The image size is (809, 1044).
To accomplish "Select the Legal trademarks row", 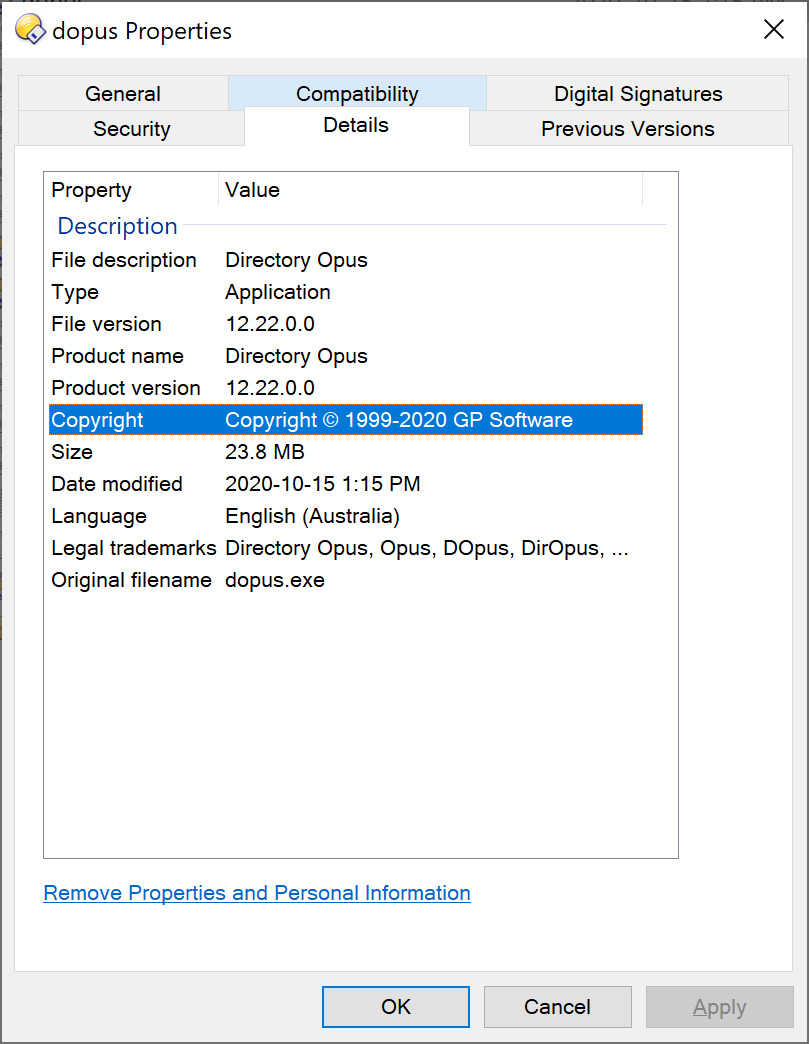I will click(346, 548).
